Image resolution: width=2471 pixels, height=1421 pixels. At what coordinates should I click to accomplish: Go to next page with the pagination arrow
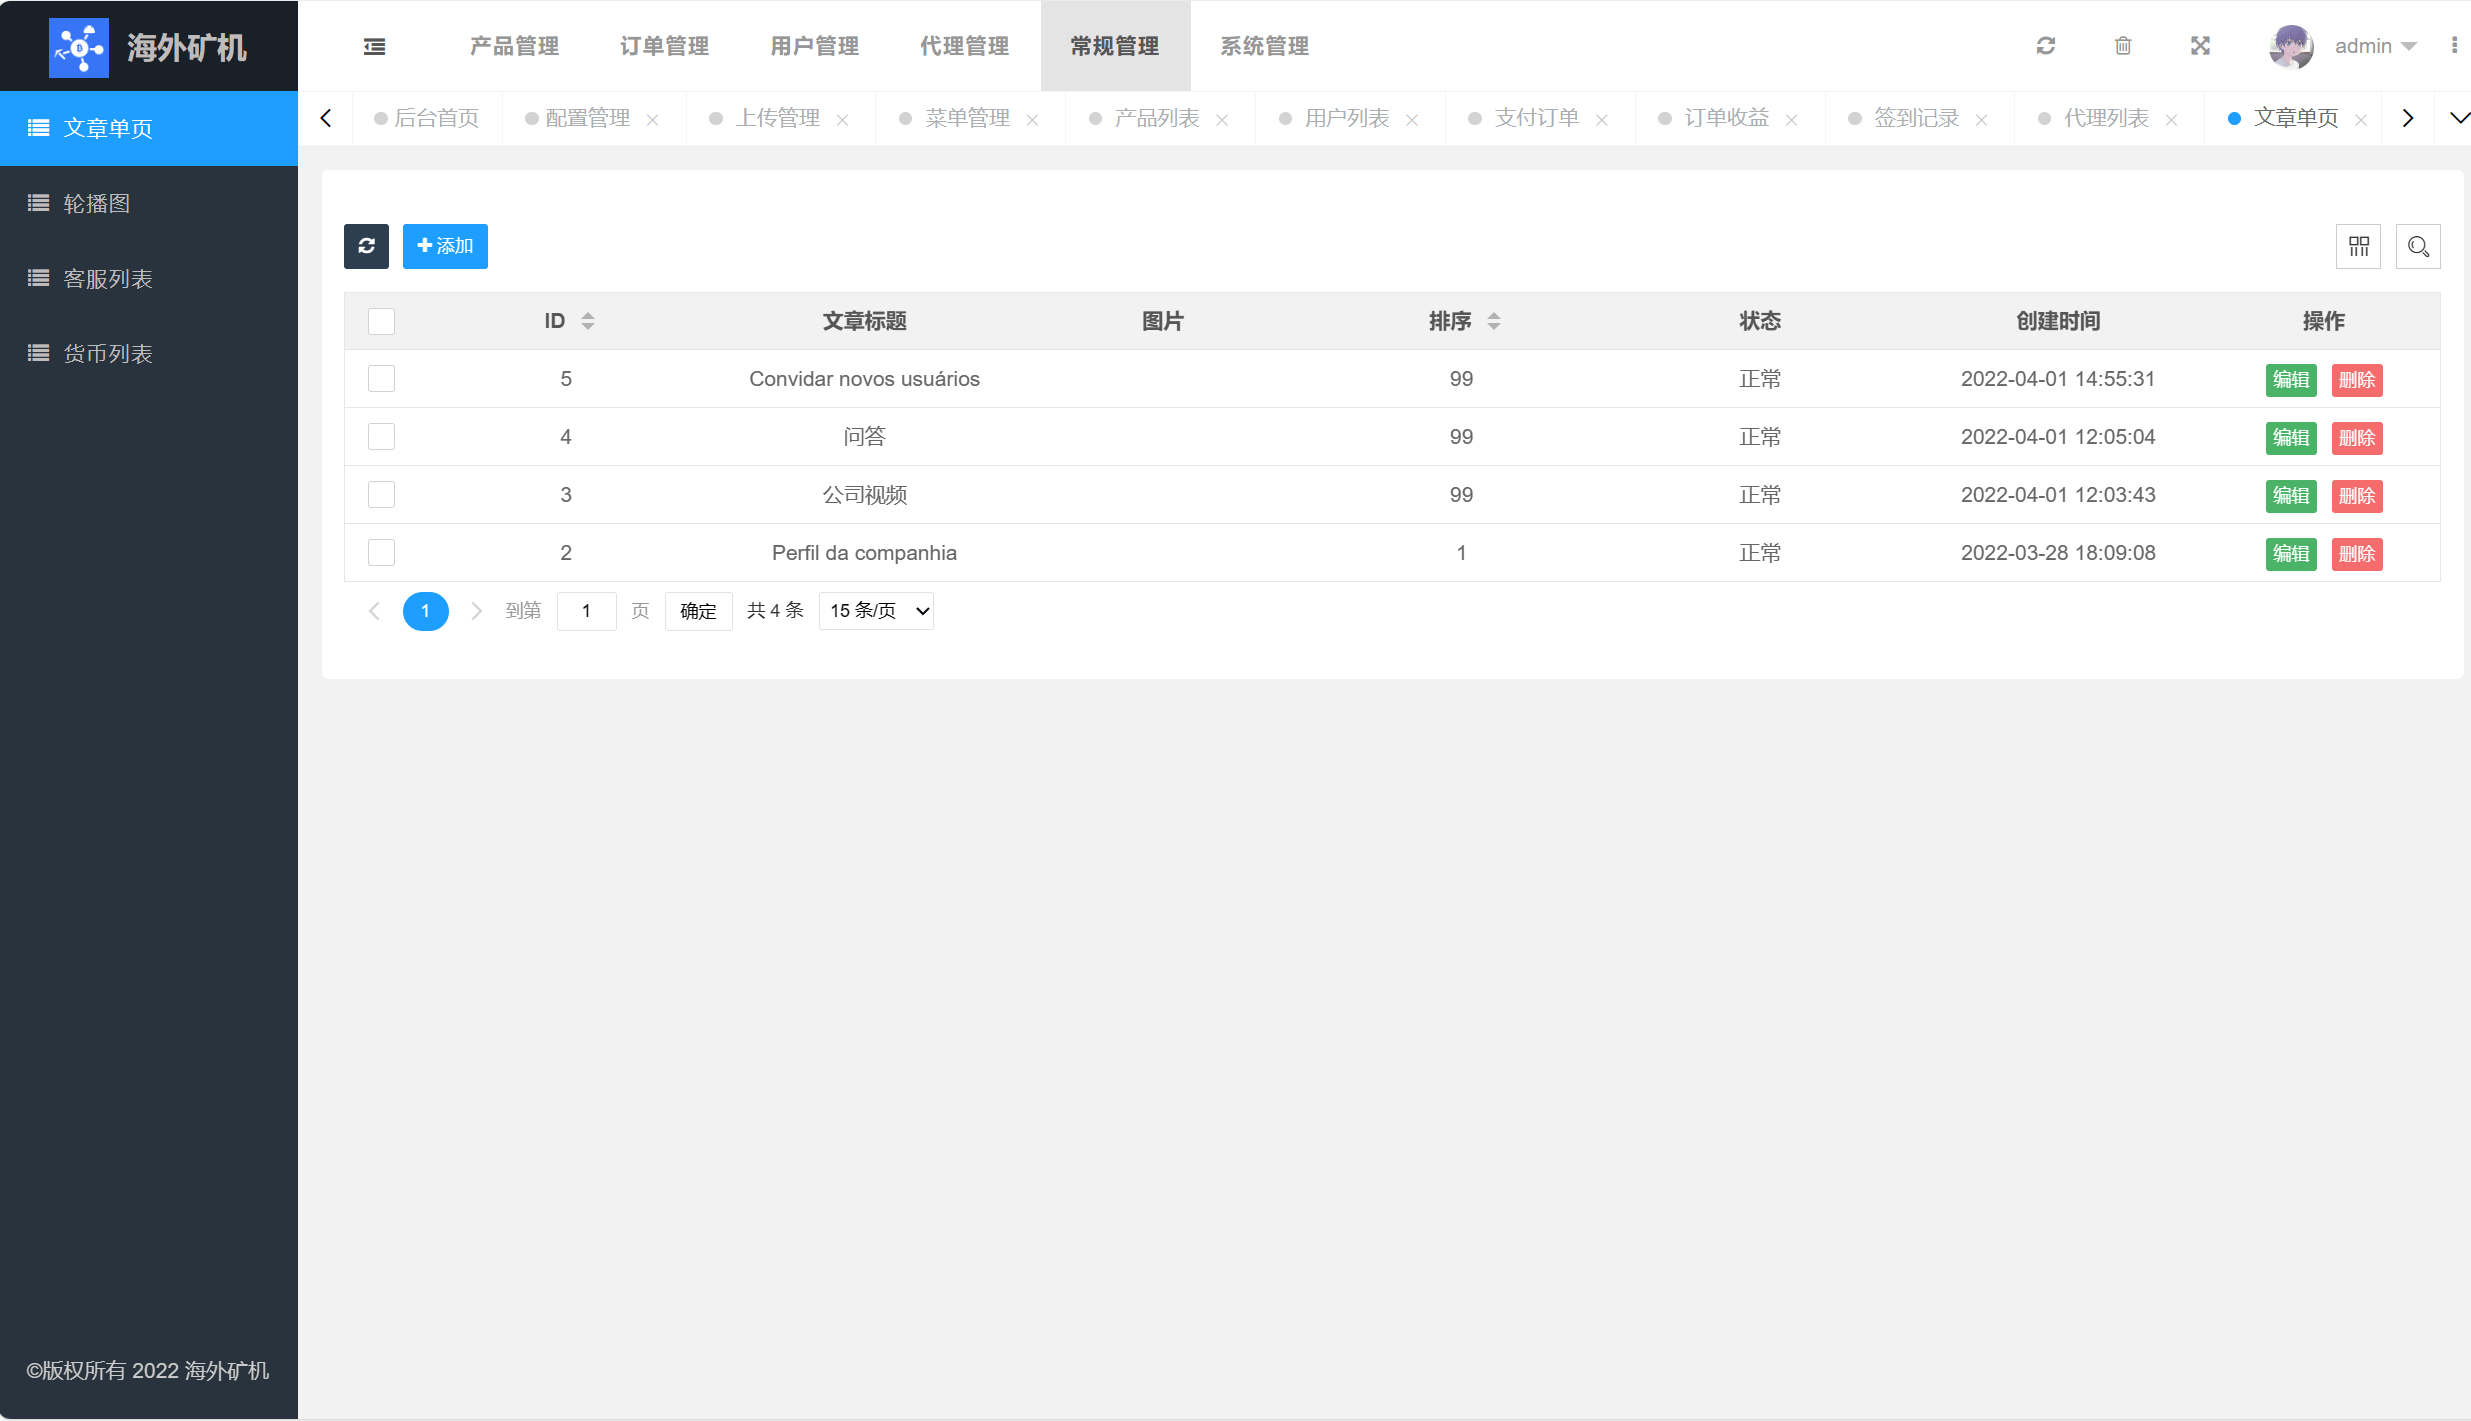coord(477,611)
